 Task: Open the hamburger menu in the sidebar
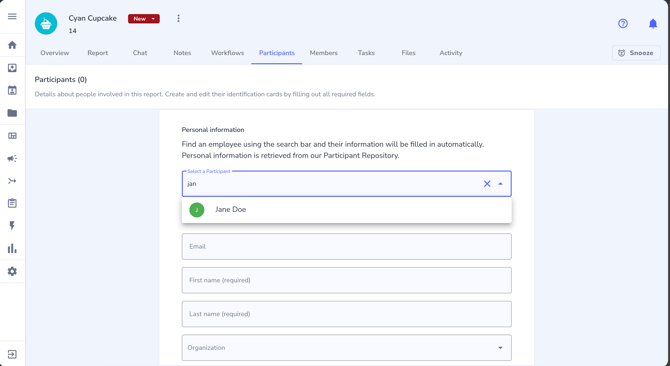click(x=12, y=16)
